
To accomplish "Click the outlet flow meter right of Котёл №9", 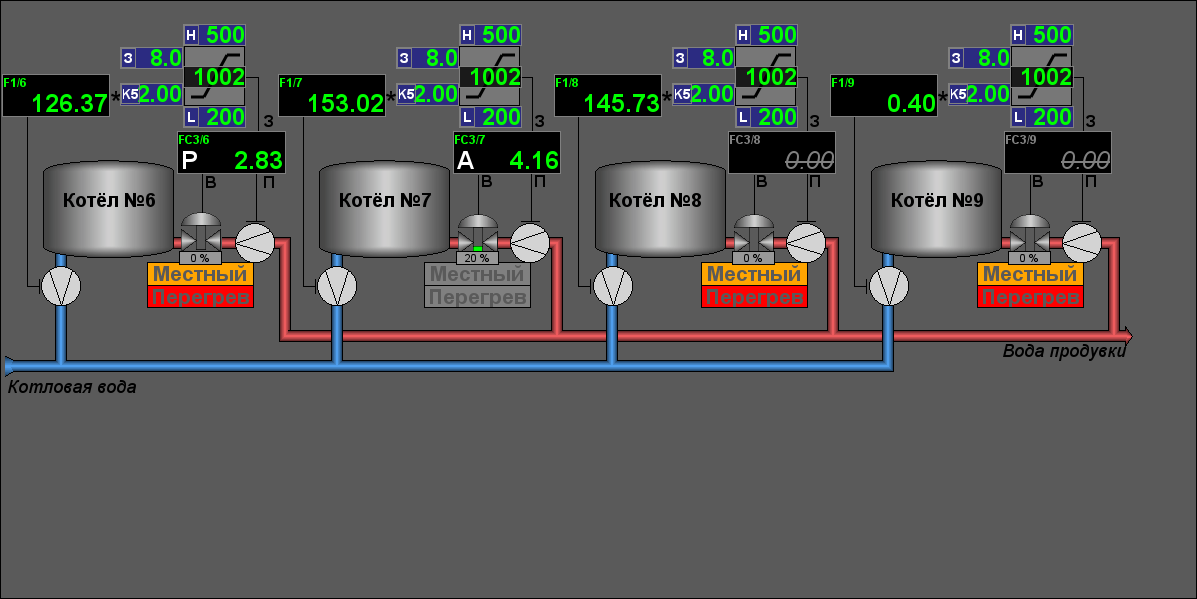I will coord(1083,241).
